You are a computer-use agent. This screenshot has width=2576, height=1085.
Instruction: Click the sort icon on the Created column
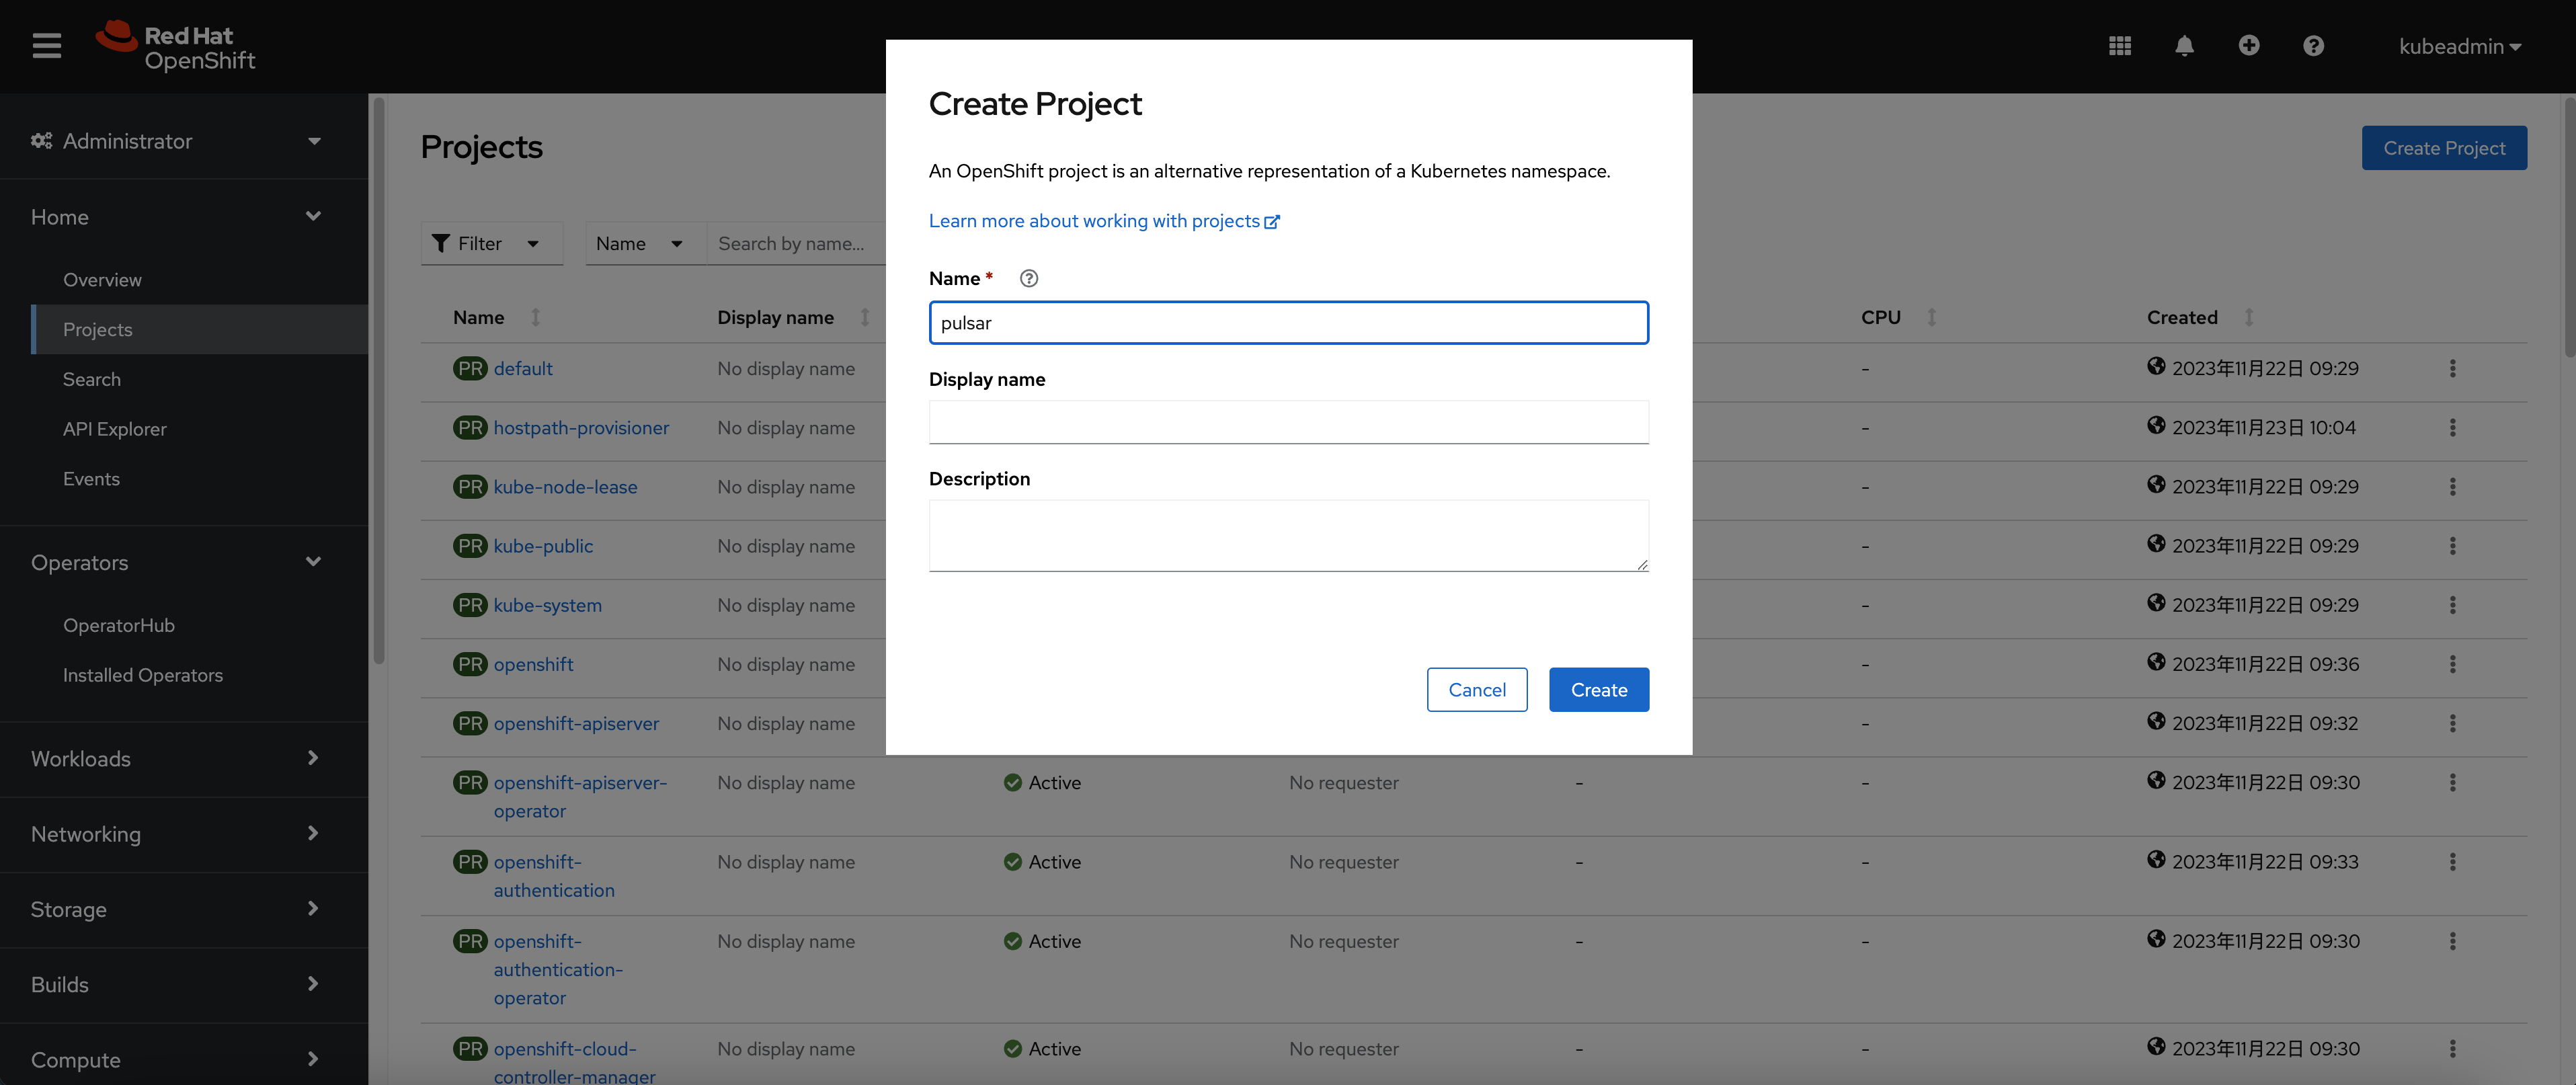pos(2248,317)
